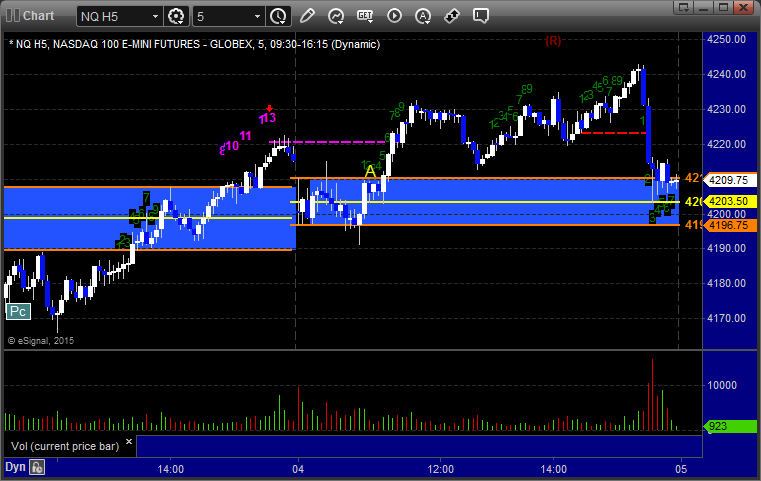The height and width of the screenshot is (481, 761).
Task: Toggle the Pc previous close button
Action: click(x=18, y=312)
